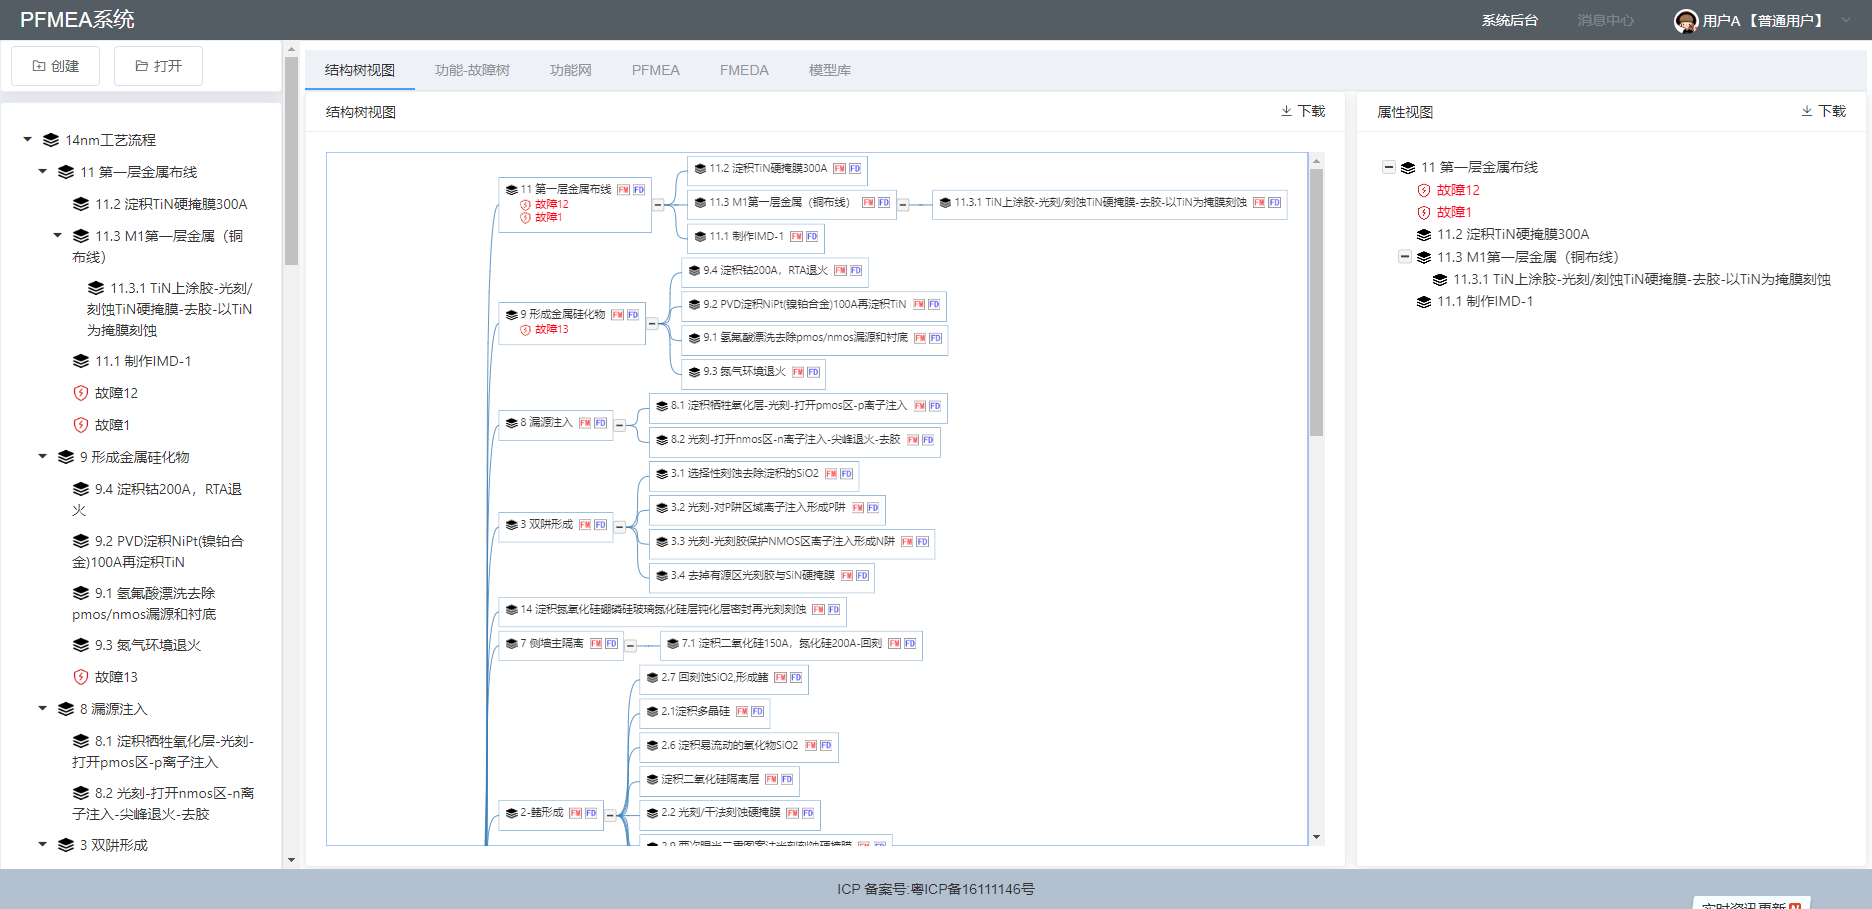
Task: Open user menu dropdown arrow
Action: click(1846, 20)
